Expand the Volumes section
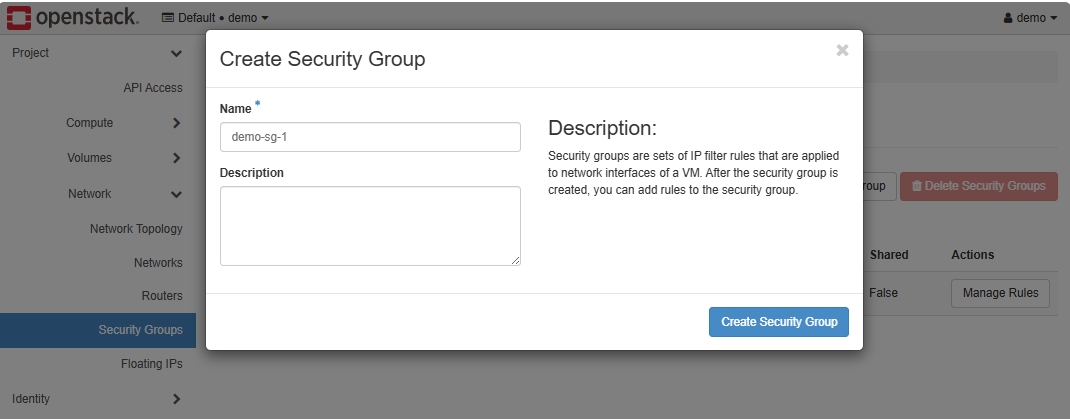 point(176,158)
